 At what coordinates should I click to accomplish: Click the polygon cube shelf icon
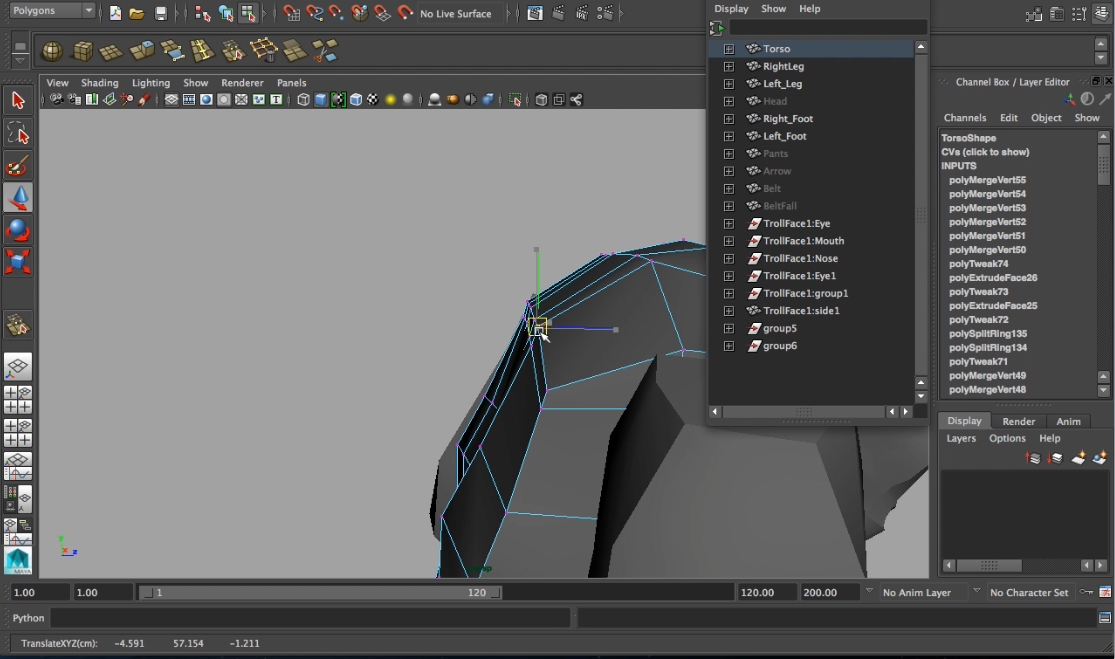pyautogui.click(x=83, y=51)
